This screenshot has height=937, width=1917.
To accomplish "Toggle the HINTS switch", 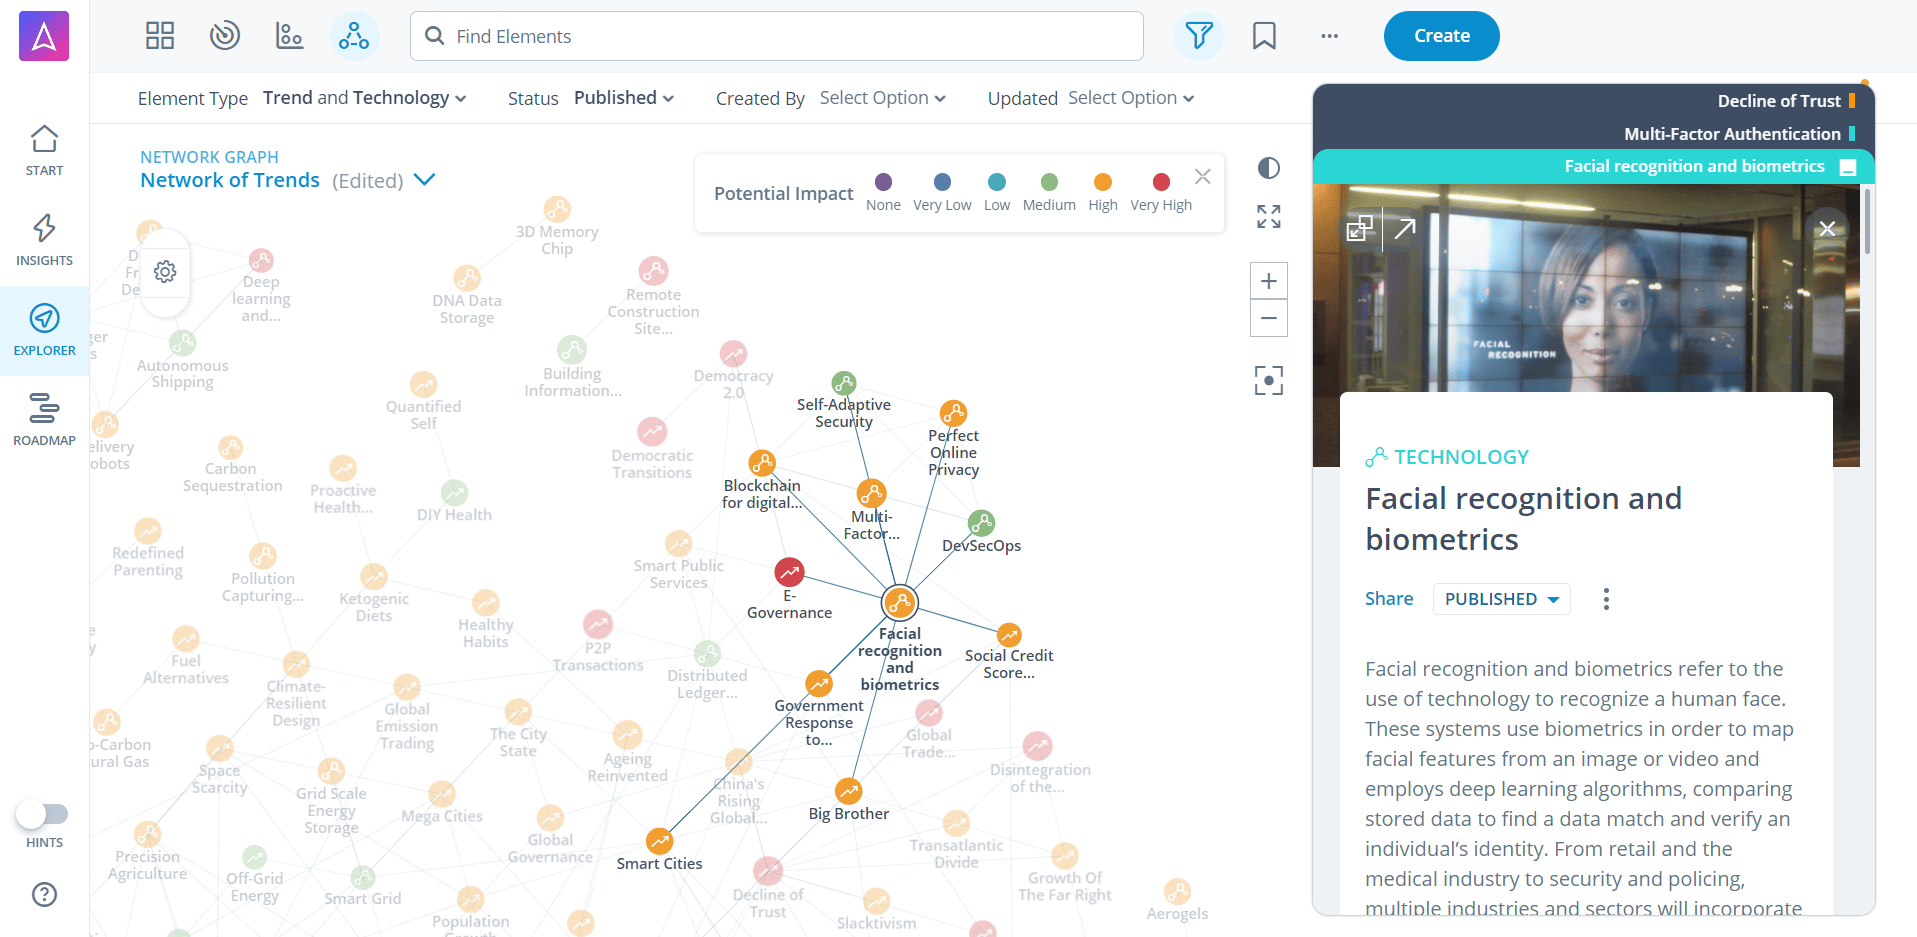I will (x=43, y=815).
